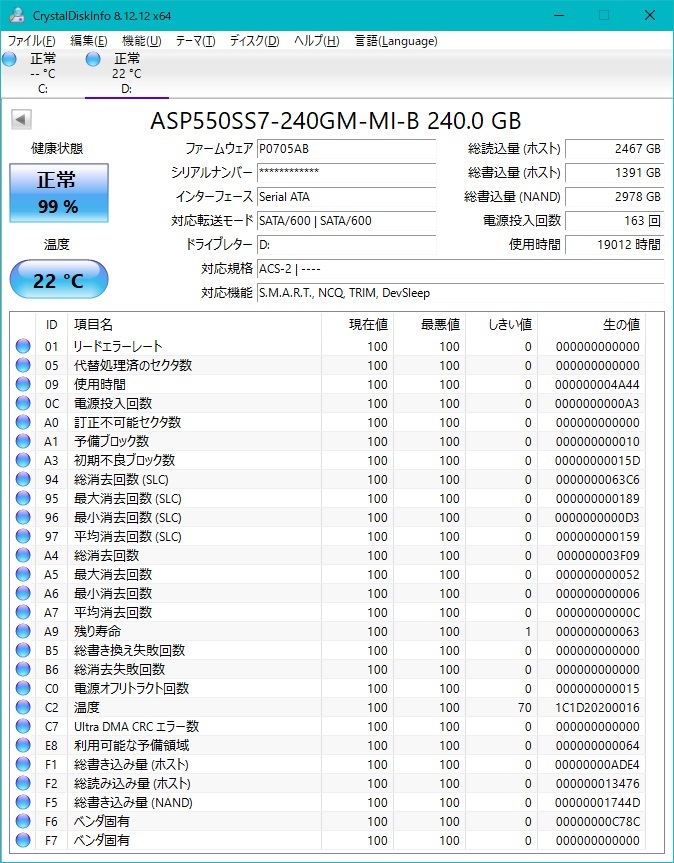Click status icon of 残り寿命 row
Image resolution: width=674 pixels, height=863 pixels.
(23, 631)
